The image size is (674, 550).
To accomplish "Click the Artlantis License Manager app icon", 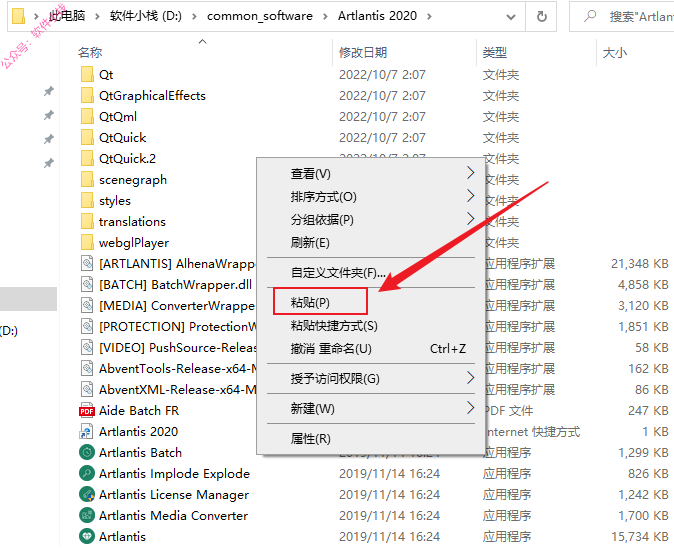I will point(87,495).
